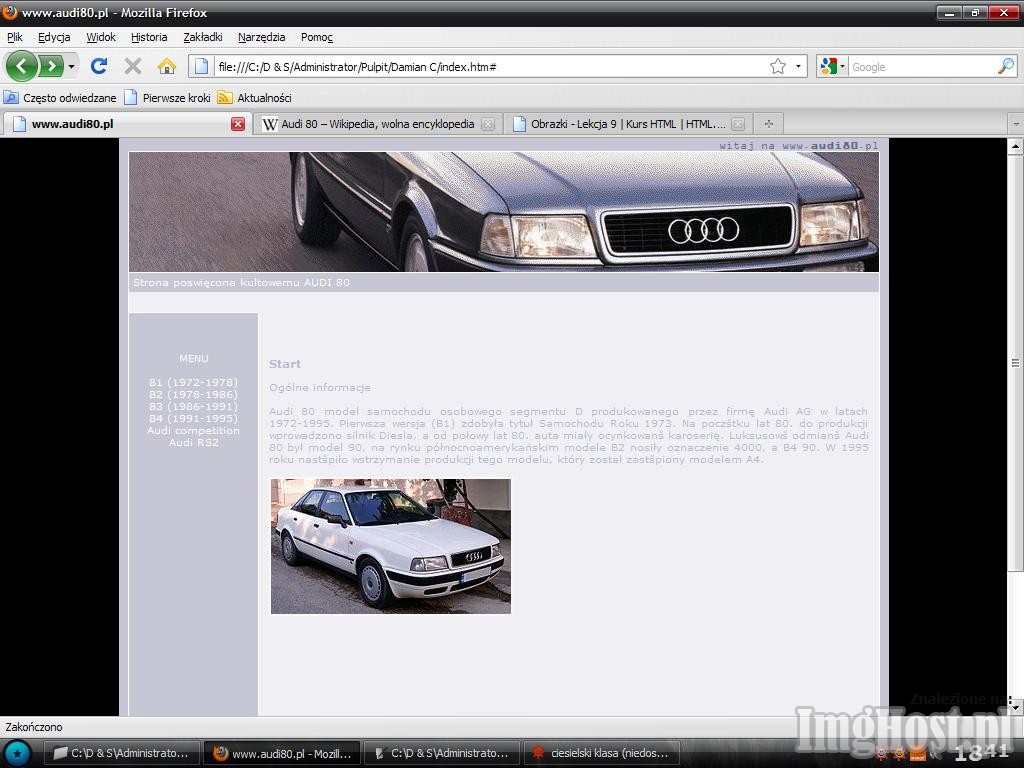Open the list all tabs dropdown
Screen dimensions: 1024x768
(1016, 123)
